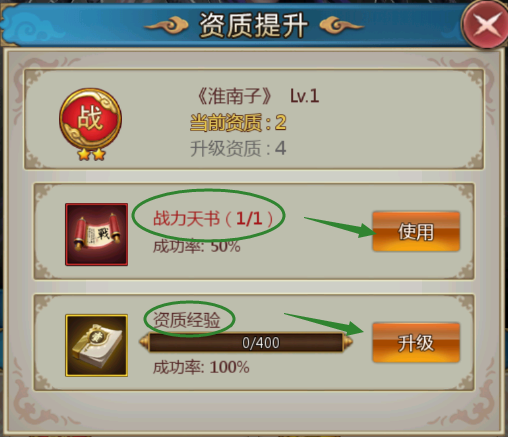Click the 战力天书 (1/1) label
This screenshot has width=508, height=437.
pos(213,219)
